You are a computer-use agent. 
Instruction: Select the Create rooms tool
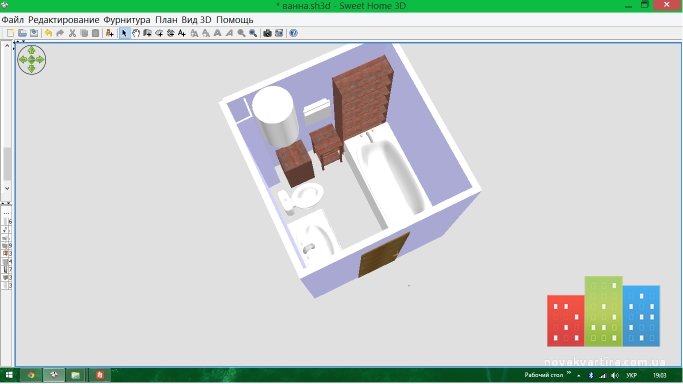point(159,33)
